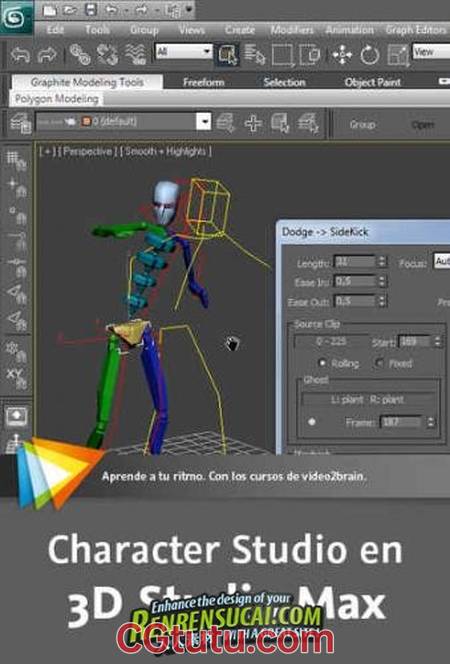The image size is (450, 664).
Task: Click the Save File floppy icon
Action: (91, 10)
